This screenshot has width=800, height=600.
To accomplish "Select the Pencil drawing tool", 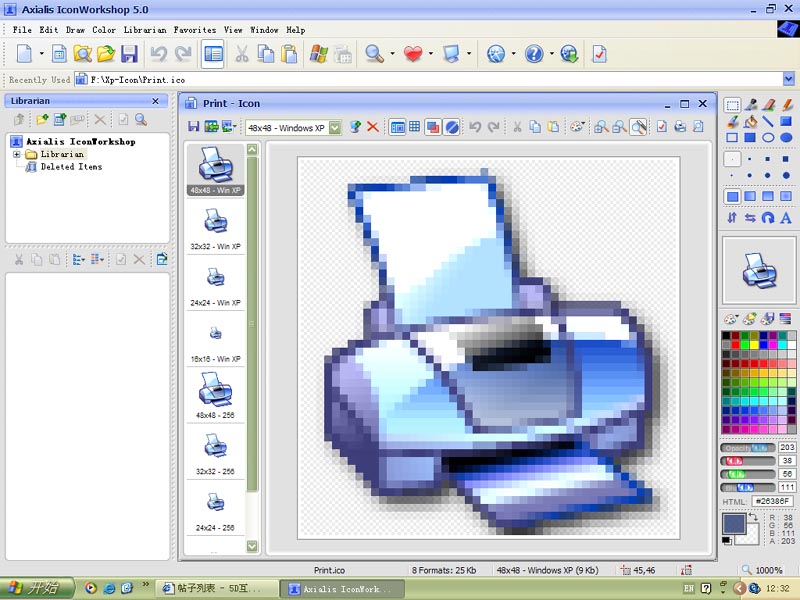I will pyautogui.click(x=786, y=105).
